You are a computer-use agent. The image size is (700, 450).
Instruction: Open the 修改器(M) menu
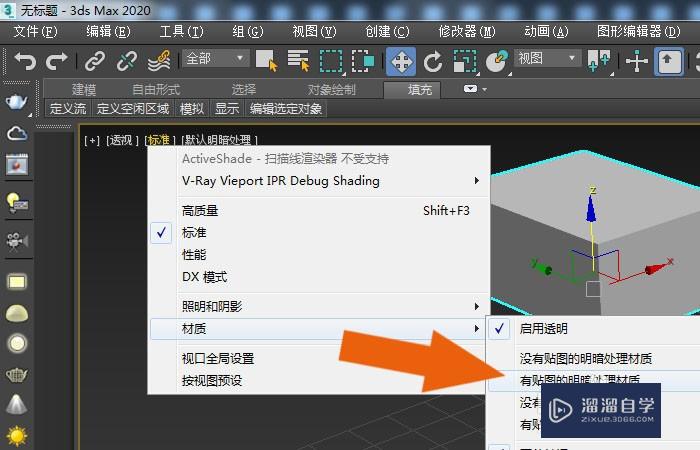point(467,31)
